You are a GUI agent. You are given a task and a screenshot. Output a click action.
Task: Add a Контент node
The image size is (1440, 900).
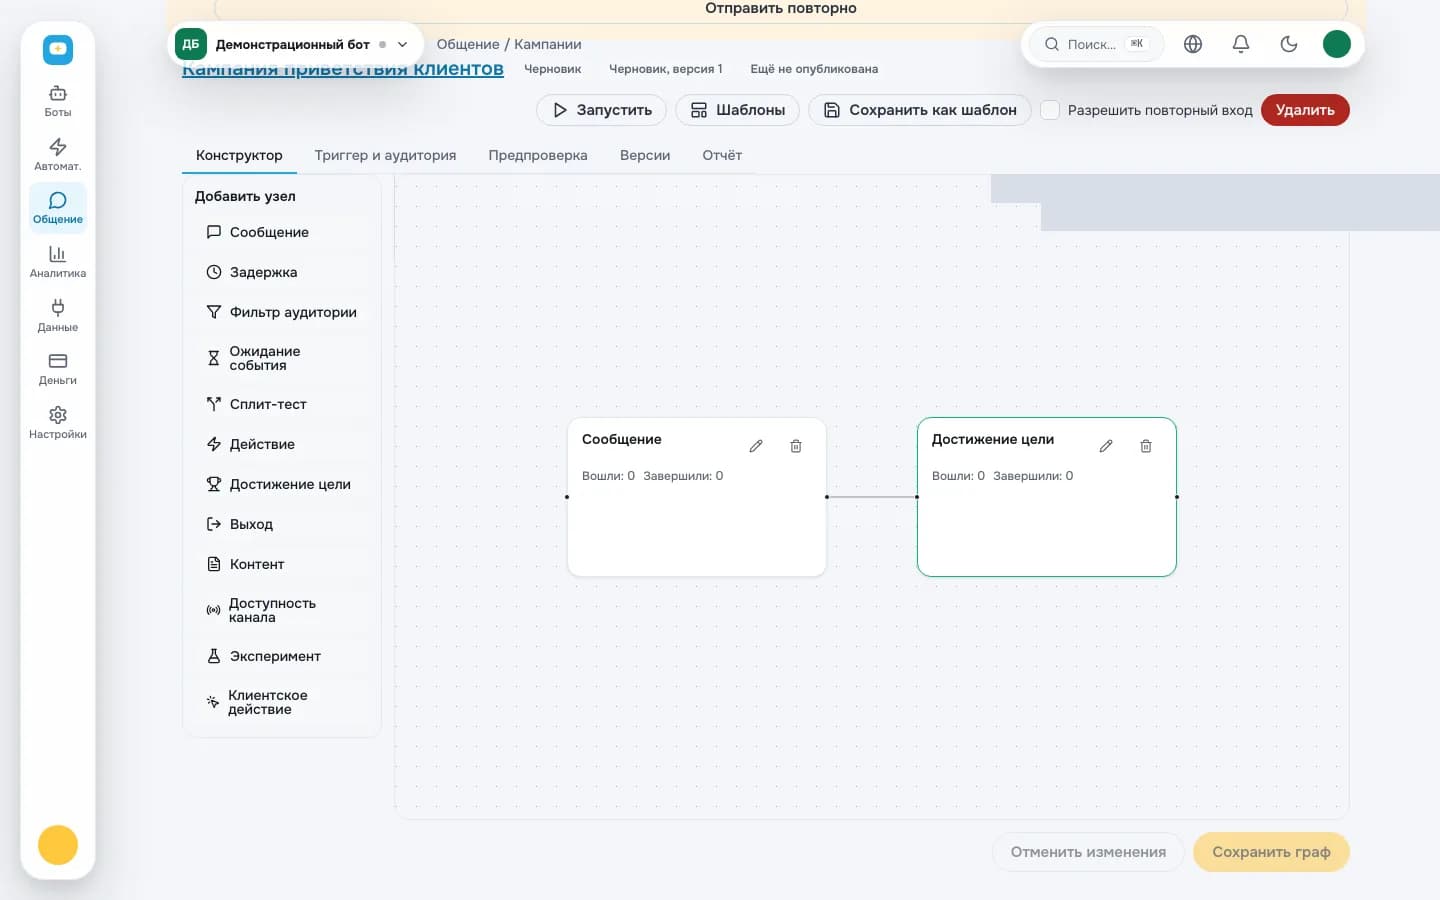281,564
